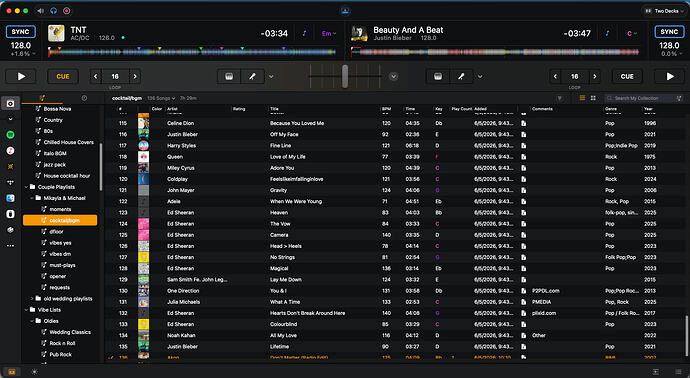
Task: Open the dice automix source icon
Action: (11, 230)
